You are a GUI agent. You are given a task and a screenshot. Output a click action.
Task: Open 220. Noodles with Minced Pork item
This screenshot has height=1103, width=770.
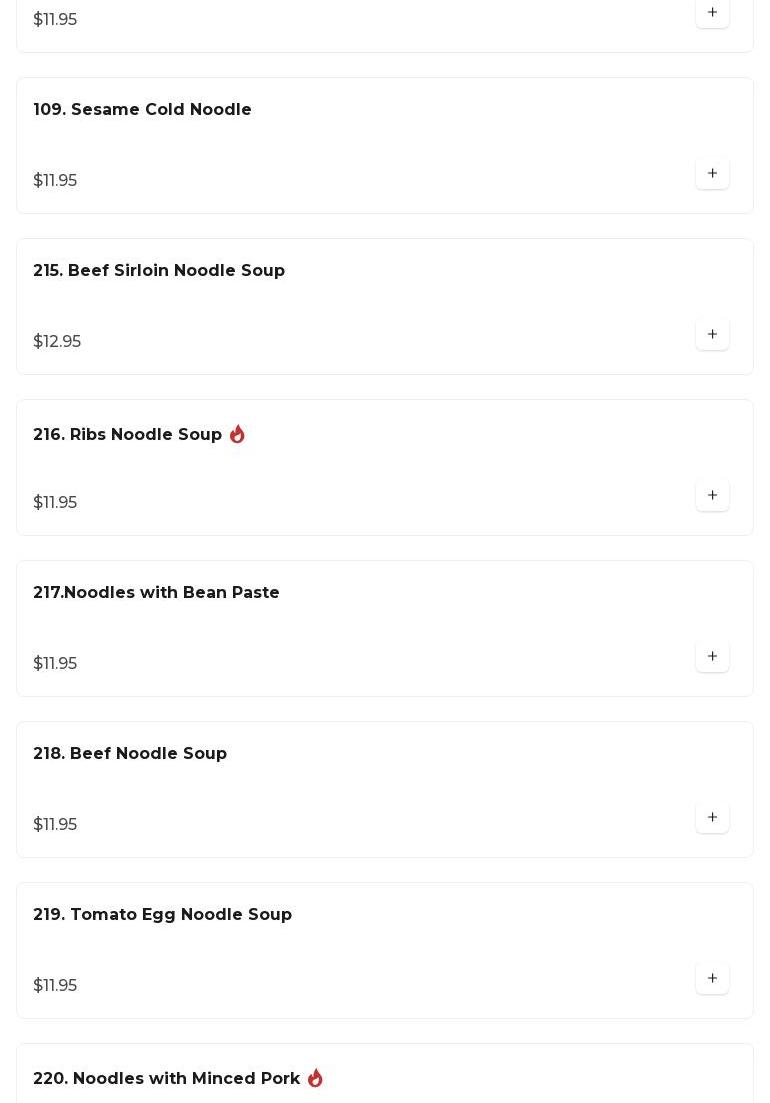point(166,1079)
